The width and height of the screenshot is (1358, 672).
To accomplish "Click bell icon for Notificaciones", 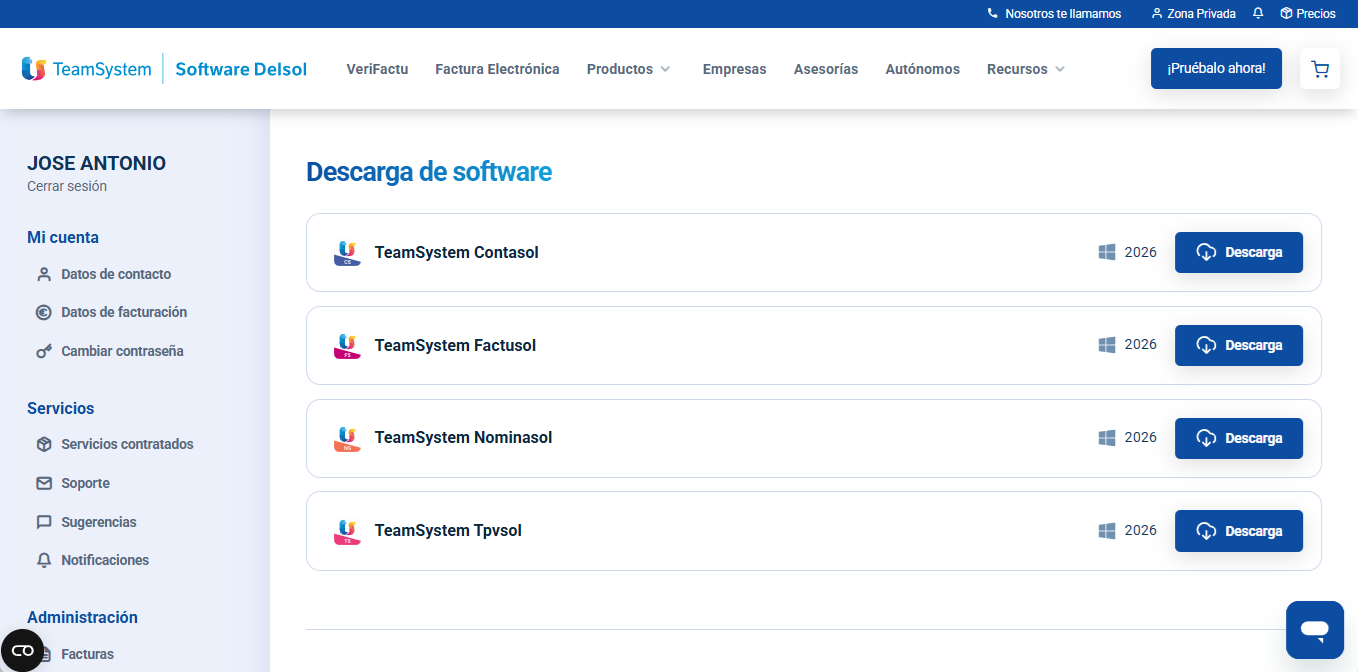I will (44, 560).
